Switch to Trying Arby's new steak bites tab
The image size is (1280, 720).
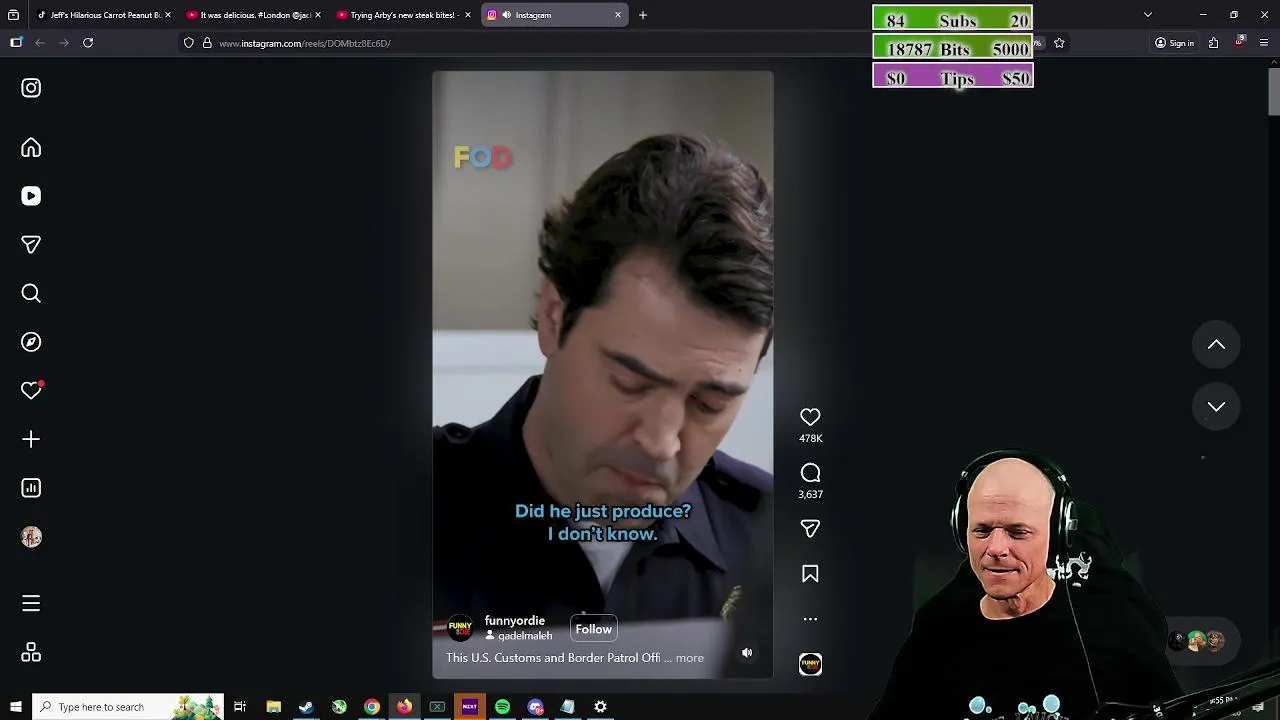coord(404,15)
